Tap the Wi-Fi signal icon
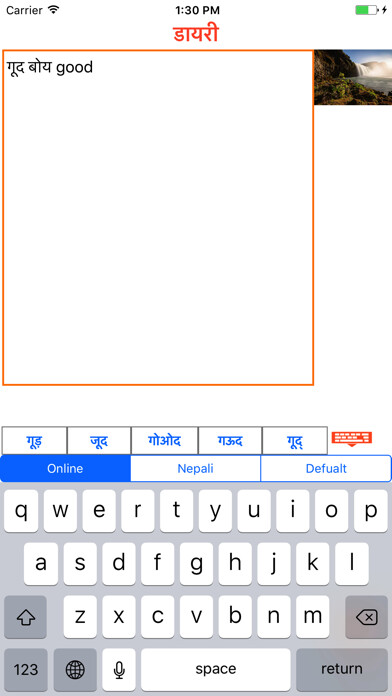Viewport: 392px width, 696px height. pyautogui.click(x=54, y=9)
